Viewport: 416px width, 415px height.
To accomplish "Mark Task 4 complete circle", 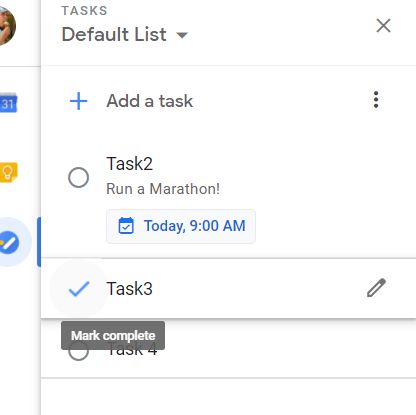I will (78, 352).
